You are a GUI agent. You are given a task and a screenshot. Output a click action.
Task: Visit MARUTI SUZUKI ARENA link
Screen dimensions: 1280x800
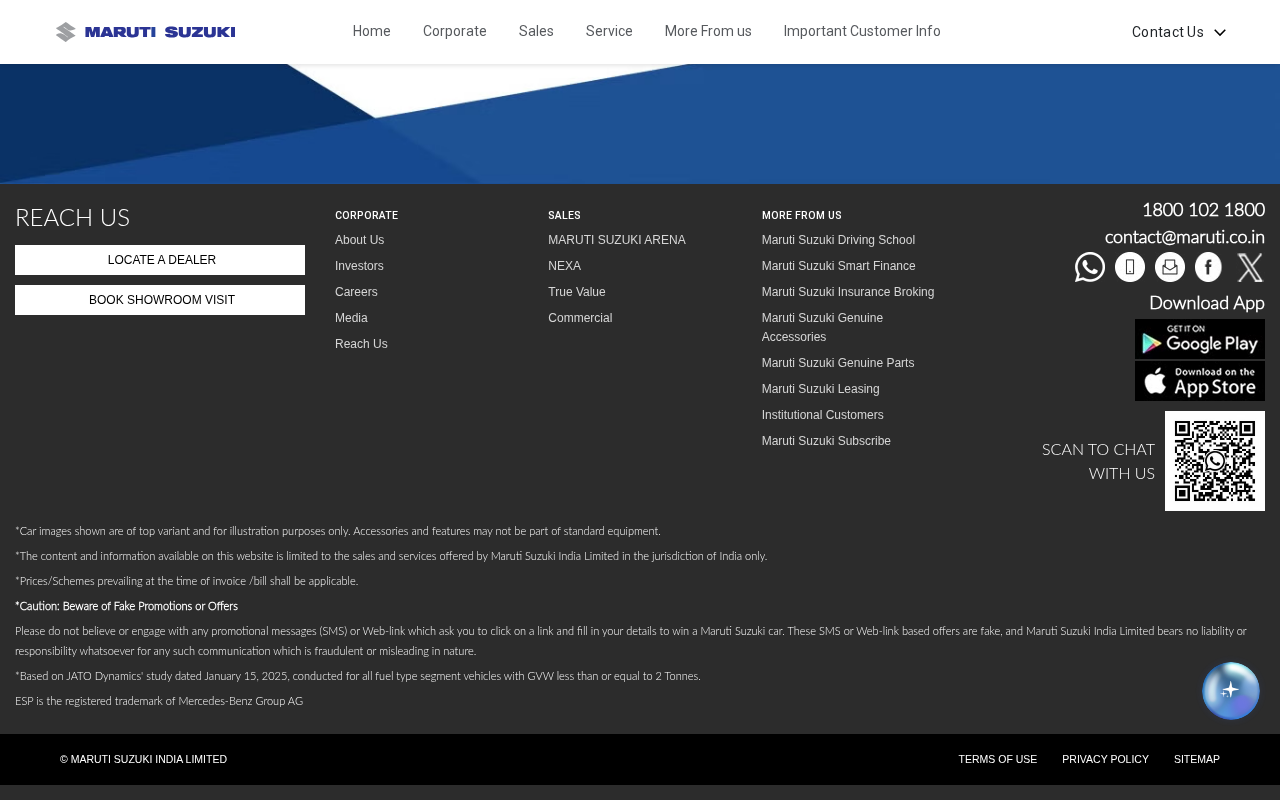617,240
